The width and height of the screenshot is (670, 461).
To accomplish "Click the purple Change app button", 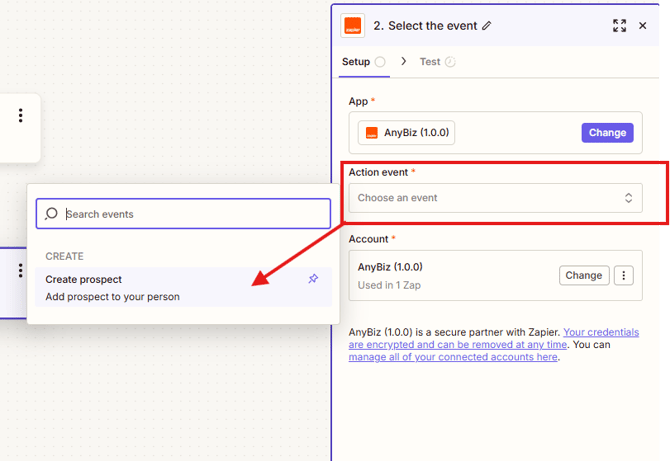I will coord(607,133).
